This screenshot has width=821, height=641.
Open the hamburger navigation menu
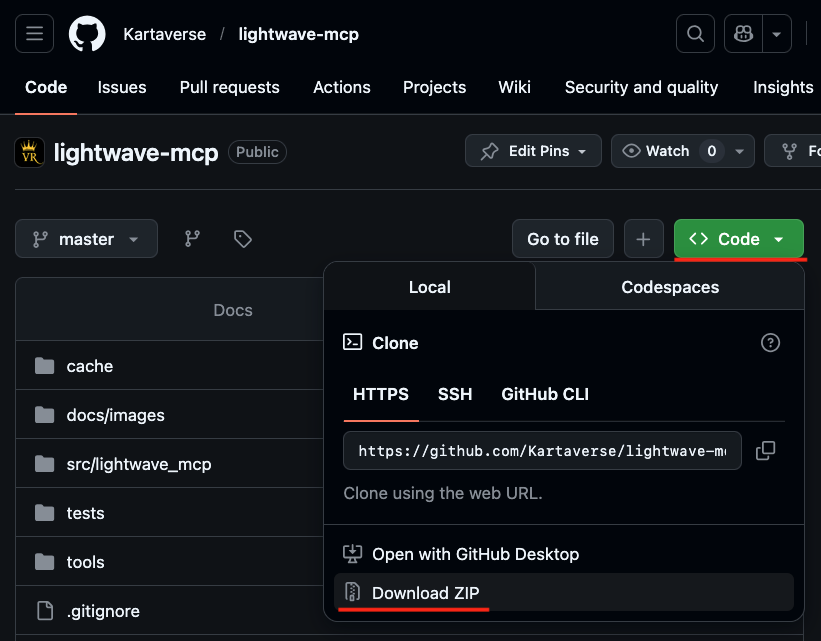pos(35,34)
